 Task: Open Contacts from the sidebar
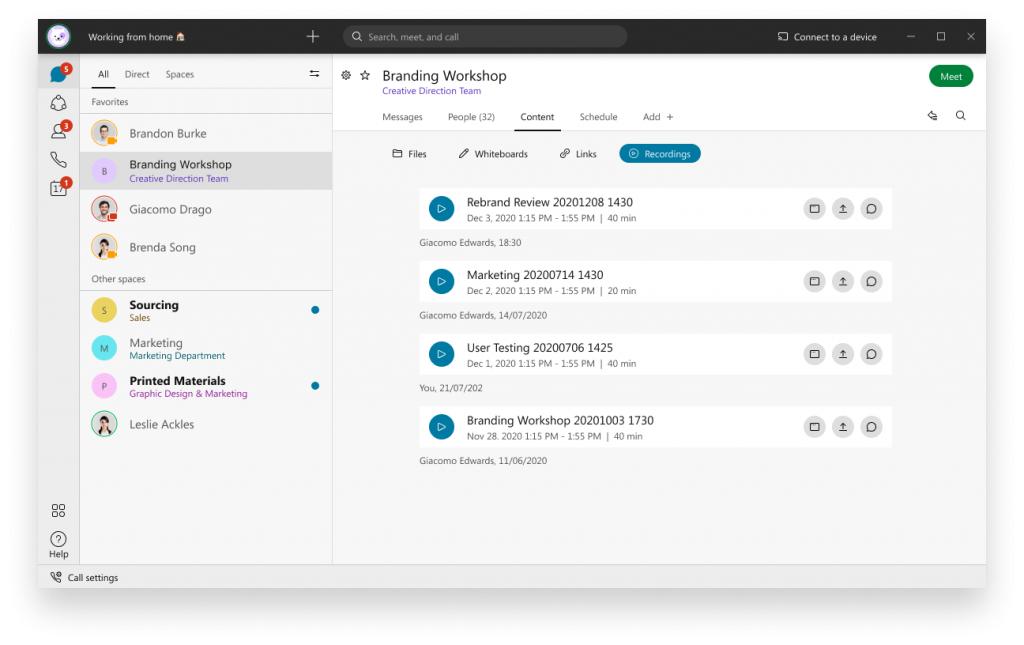point(58,130)
